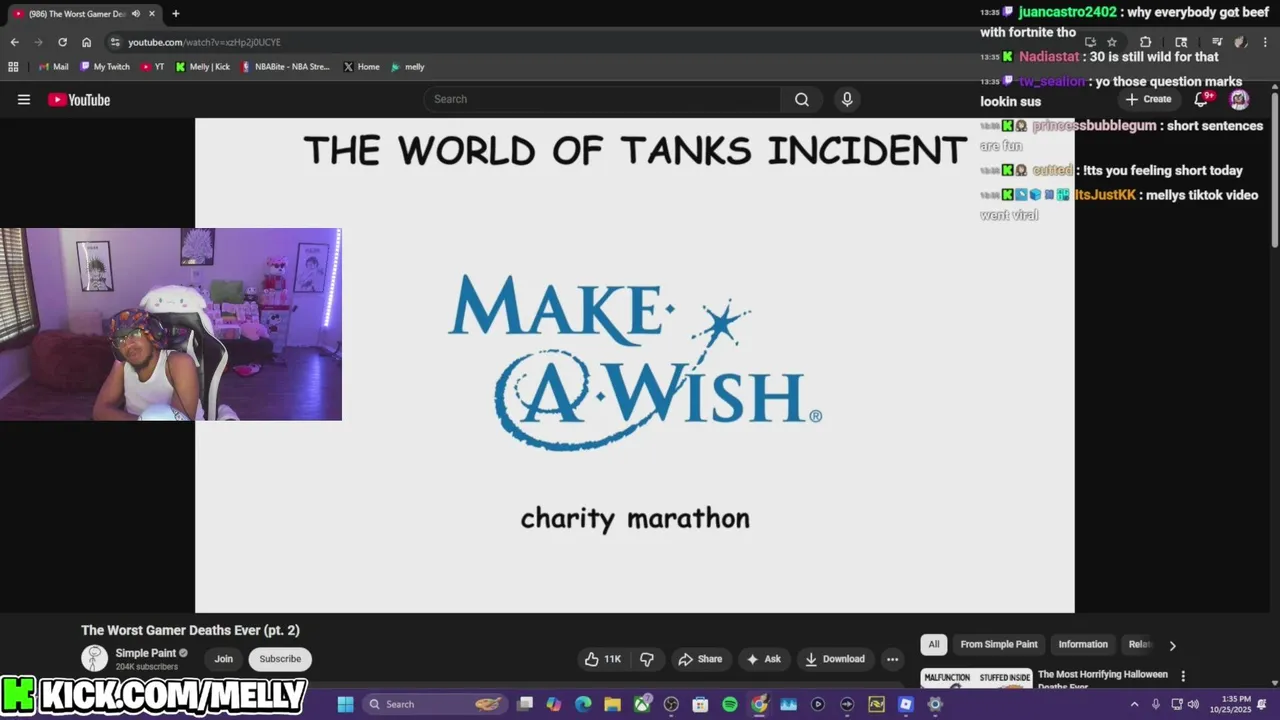Open a new browser tab
The width and height of the screenshot is (1280, 720).
176,13
